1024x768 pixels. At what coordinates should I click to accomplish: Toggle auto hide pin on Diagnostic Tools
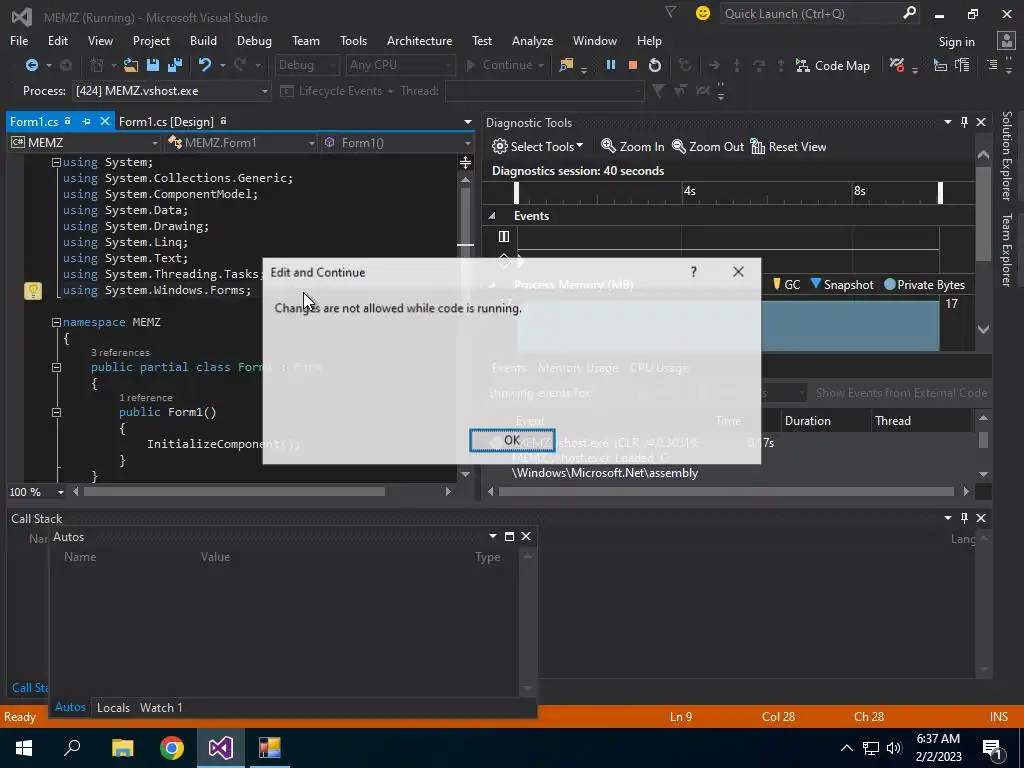(x=965, y=122)
